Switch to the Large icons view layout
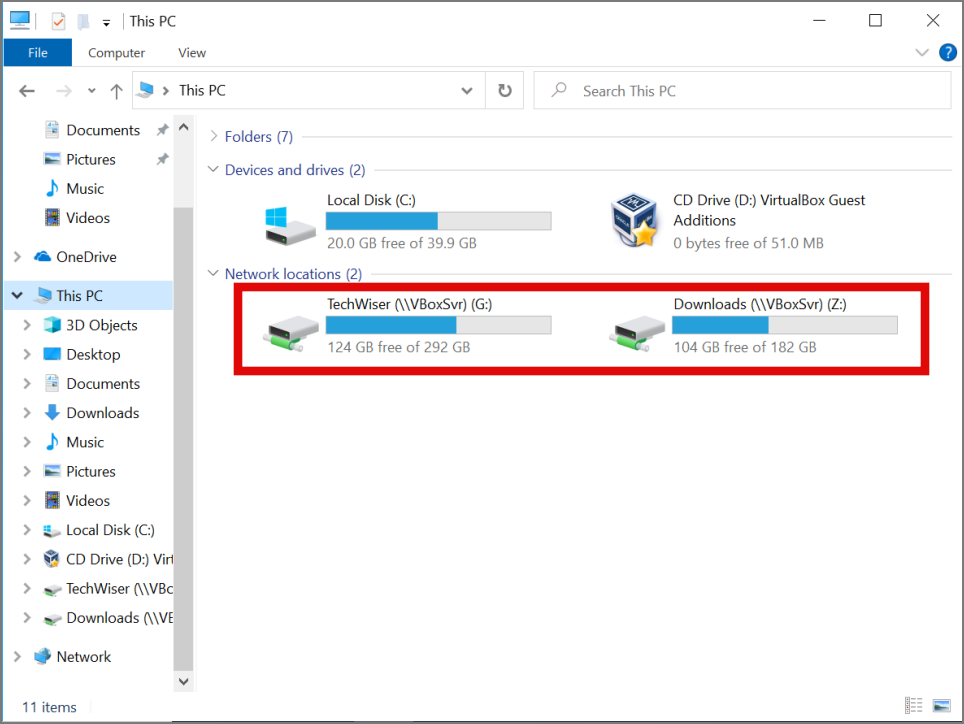This screenshot has height=724, width=964. (x=941, y=706)
